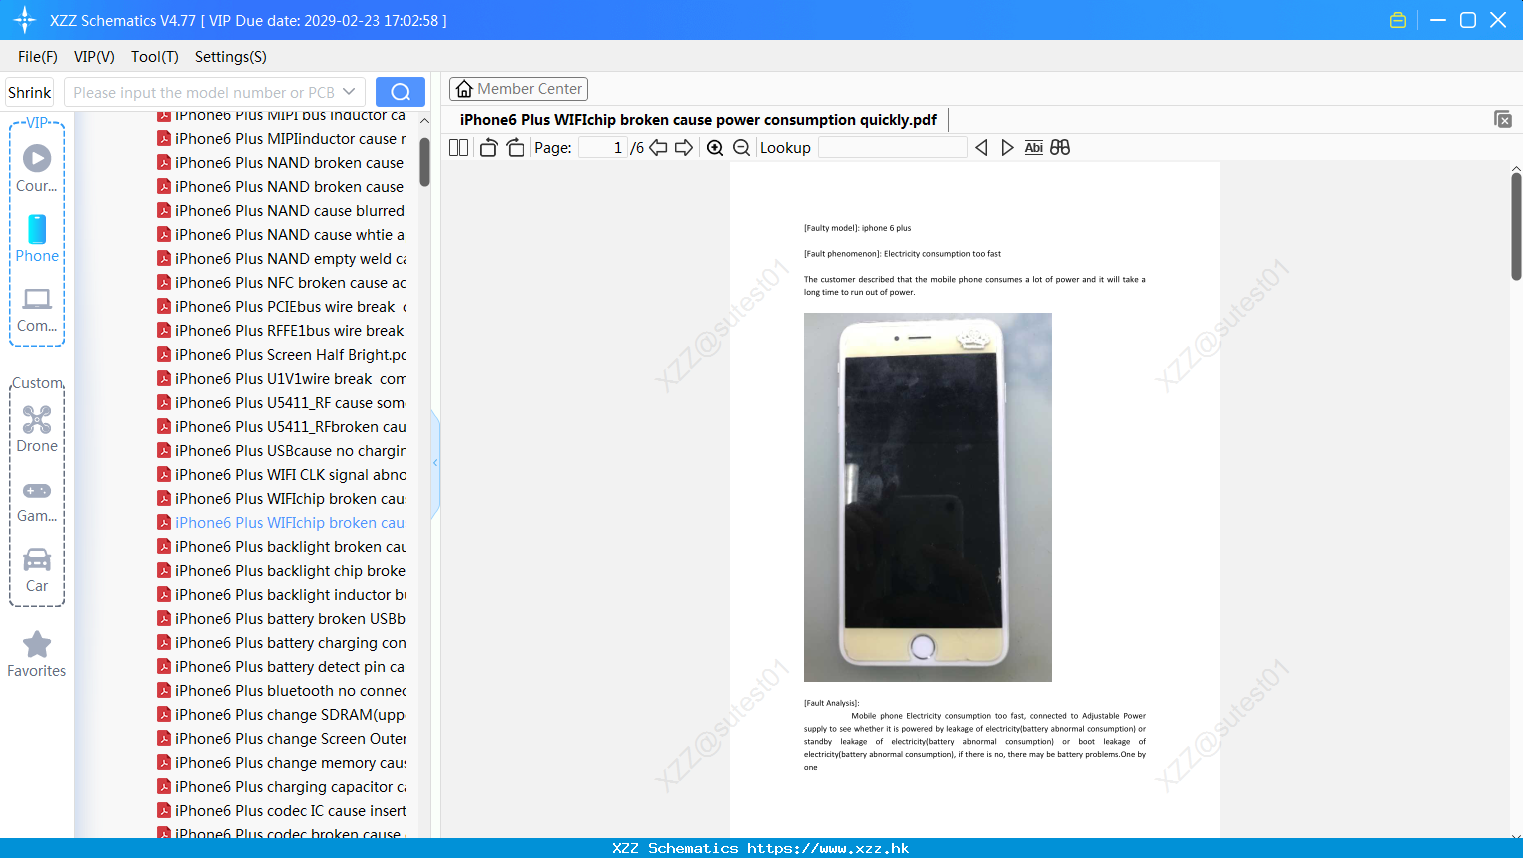Open Favorites star
The width and height of the screenshot is (1523, 858).
point(37,654)
